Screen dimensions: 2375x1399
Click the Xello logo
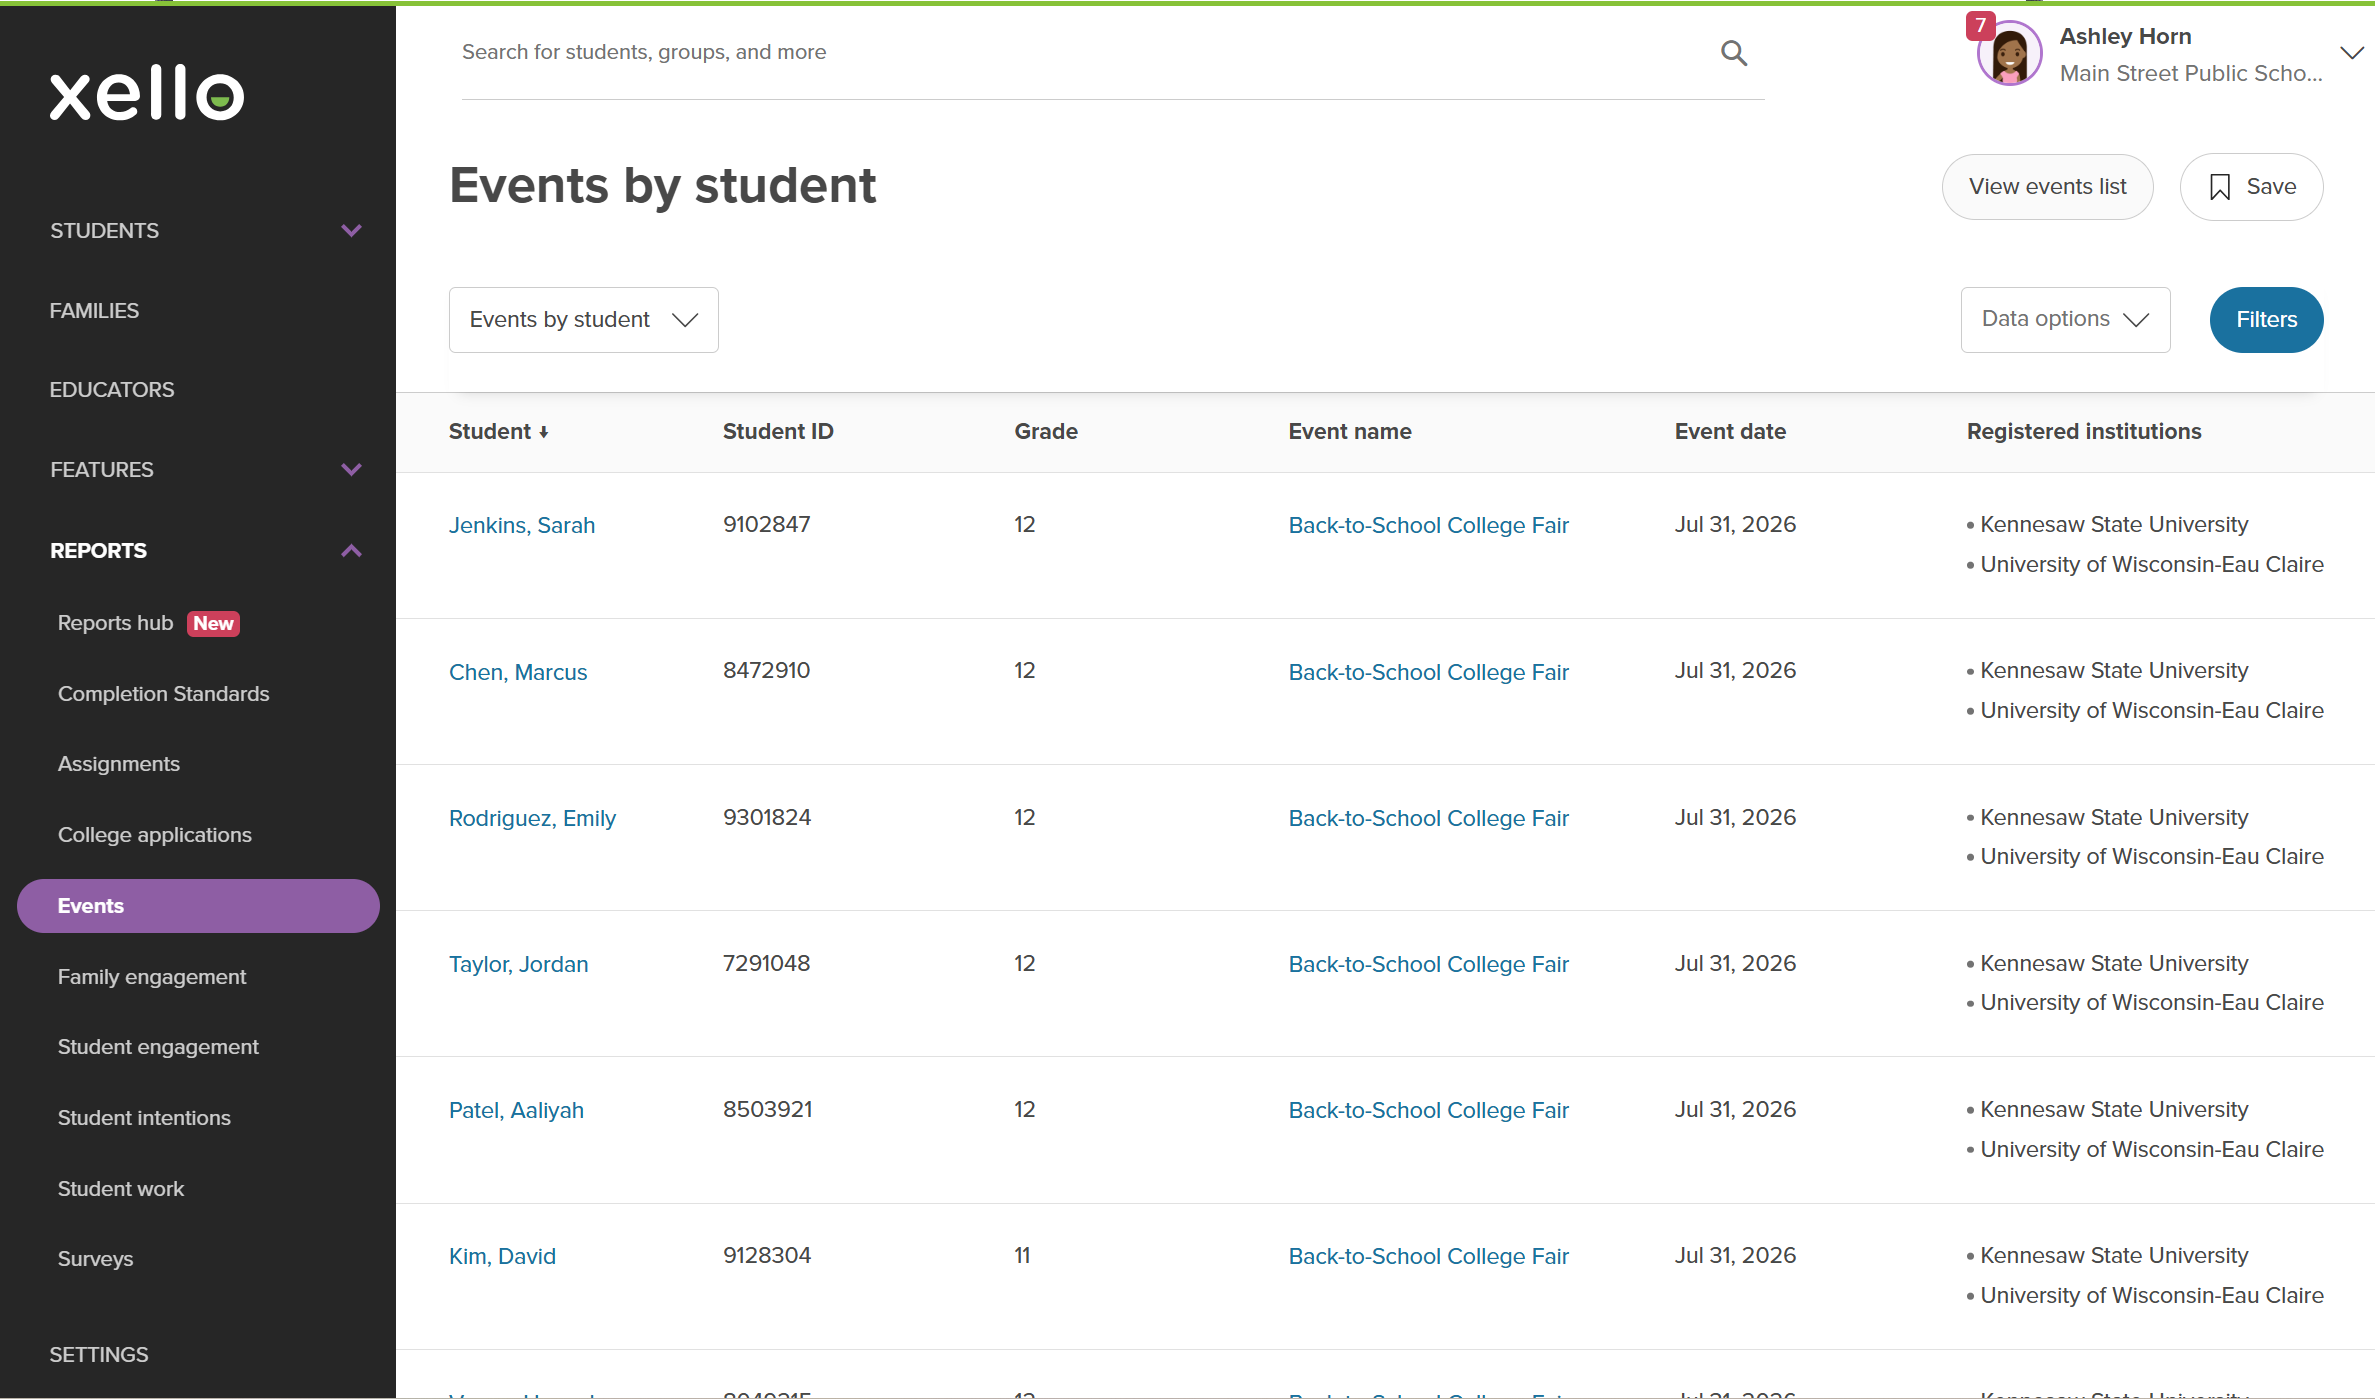tap(147, 93)
